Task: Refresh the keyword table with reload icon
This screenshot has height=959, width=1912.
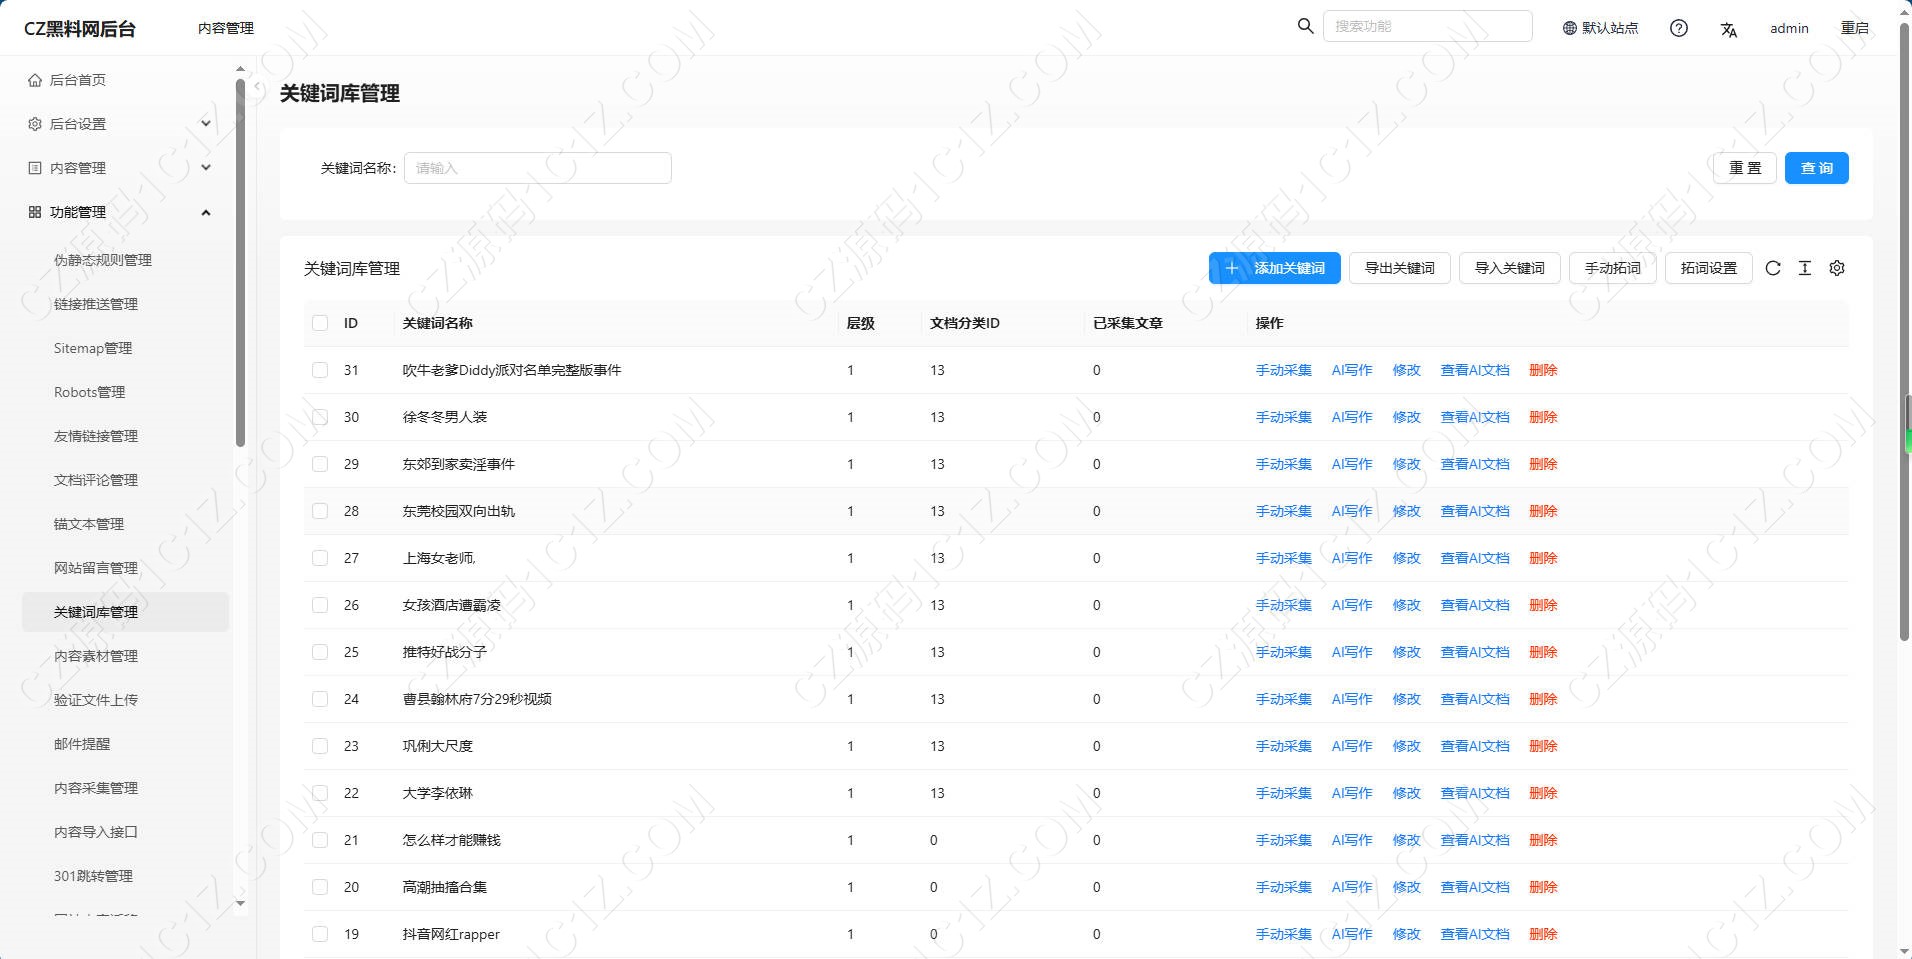Action: [1773, 268]
